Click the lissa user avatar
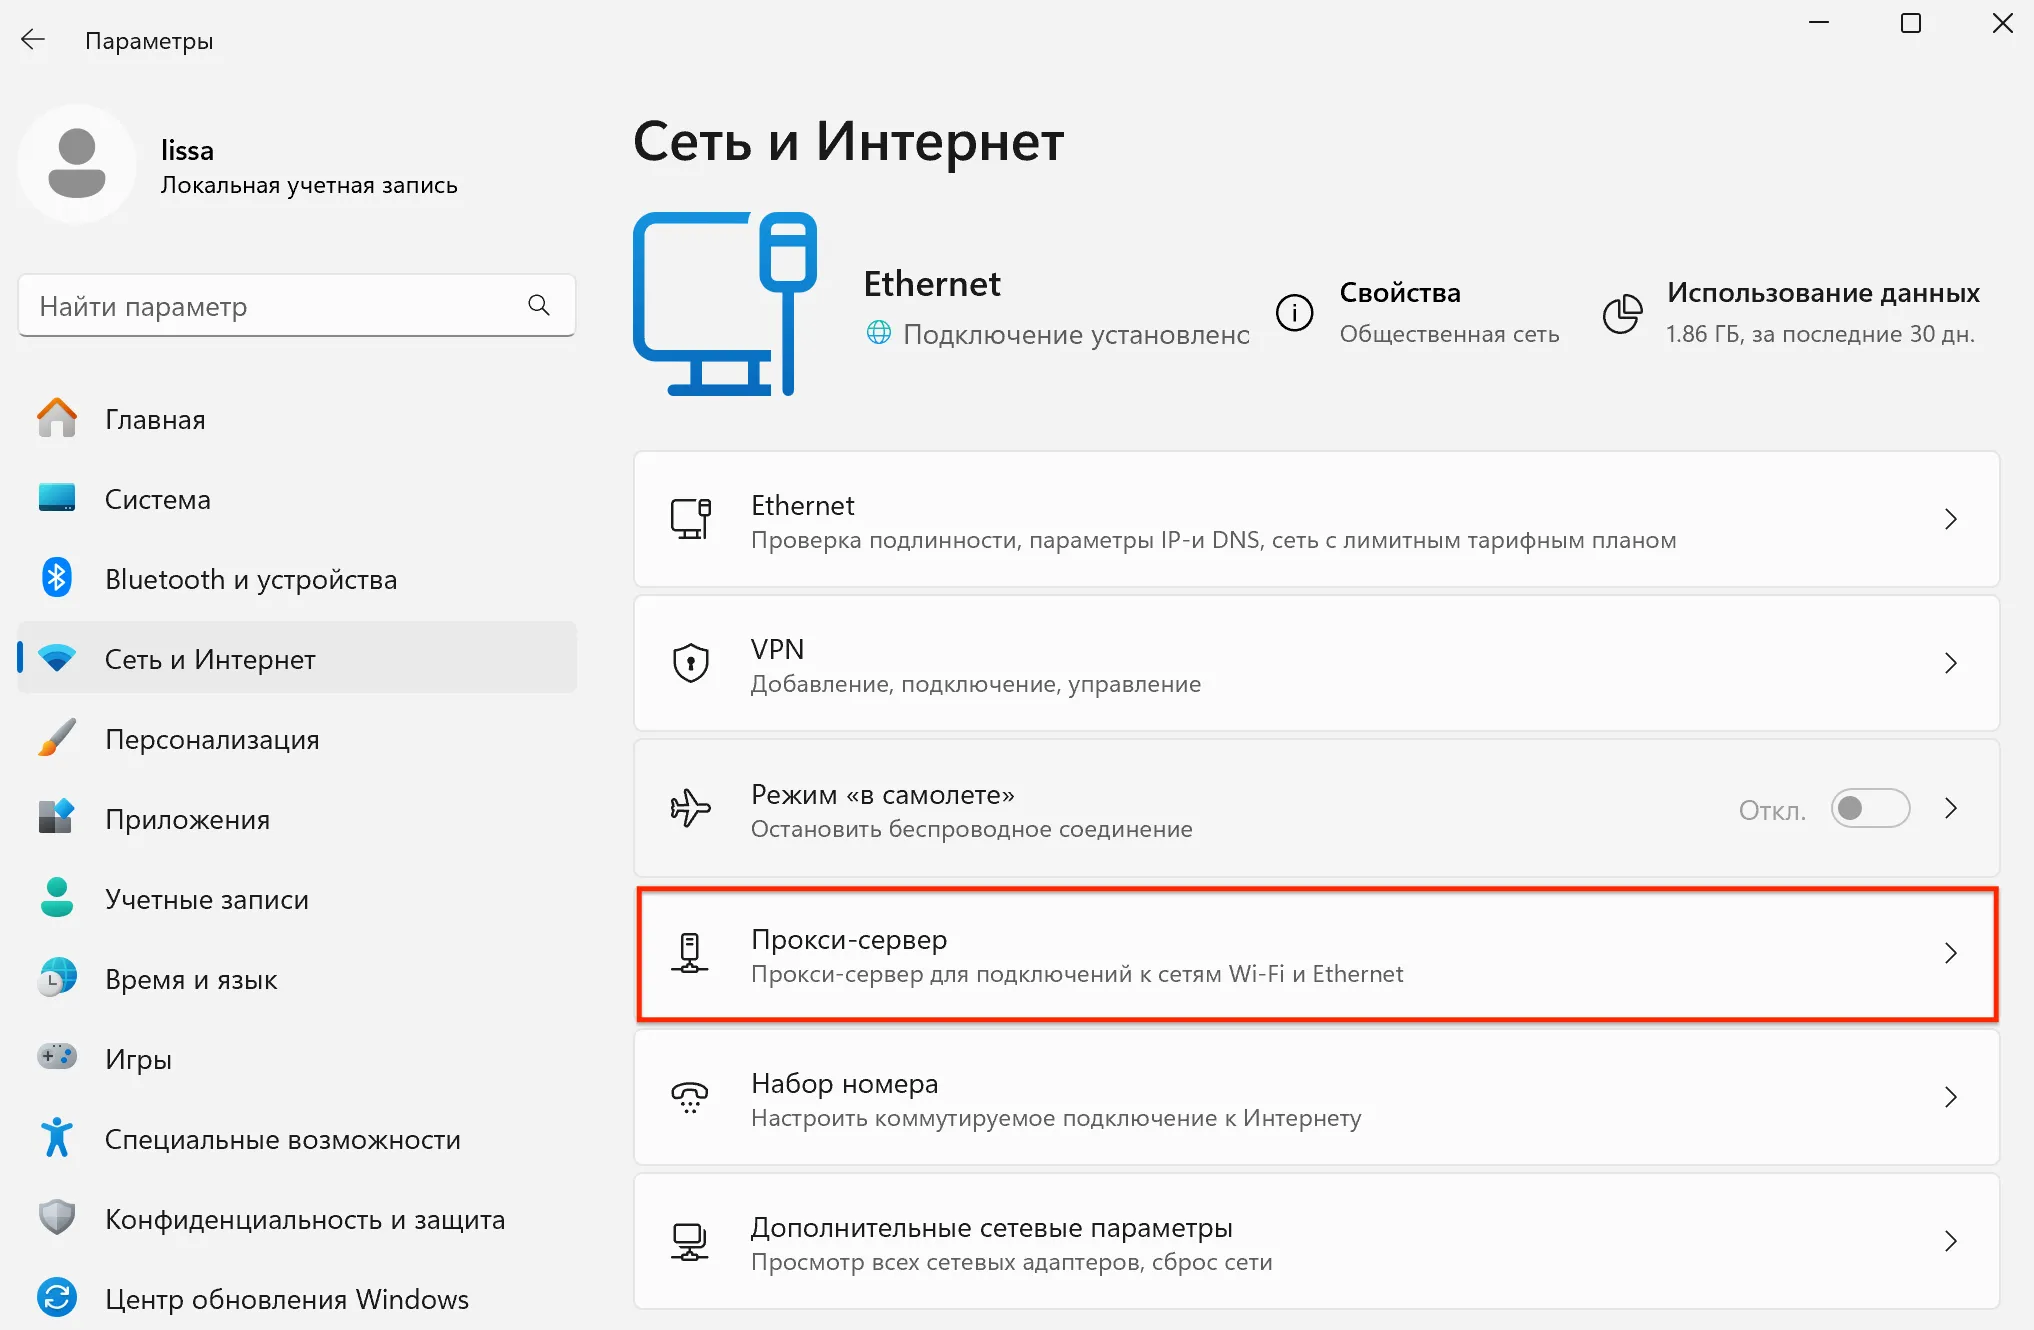The height and width of the screenshot is (1330, 2034). (x=77, y=163)
